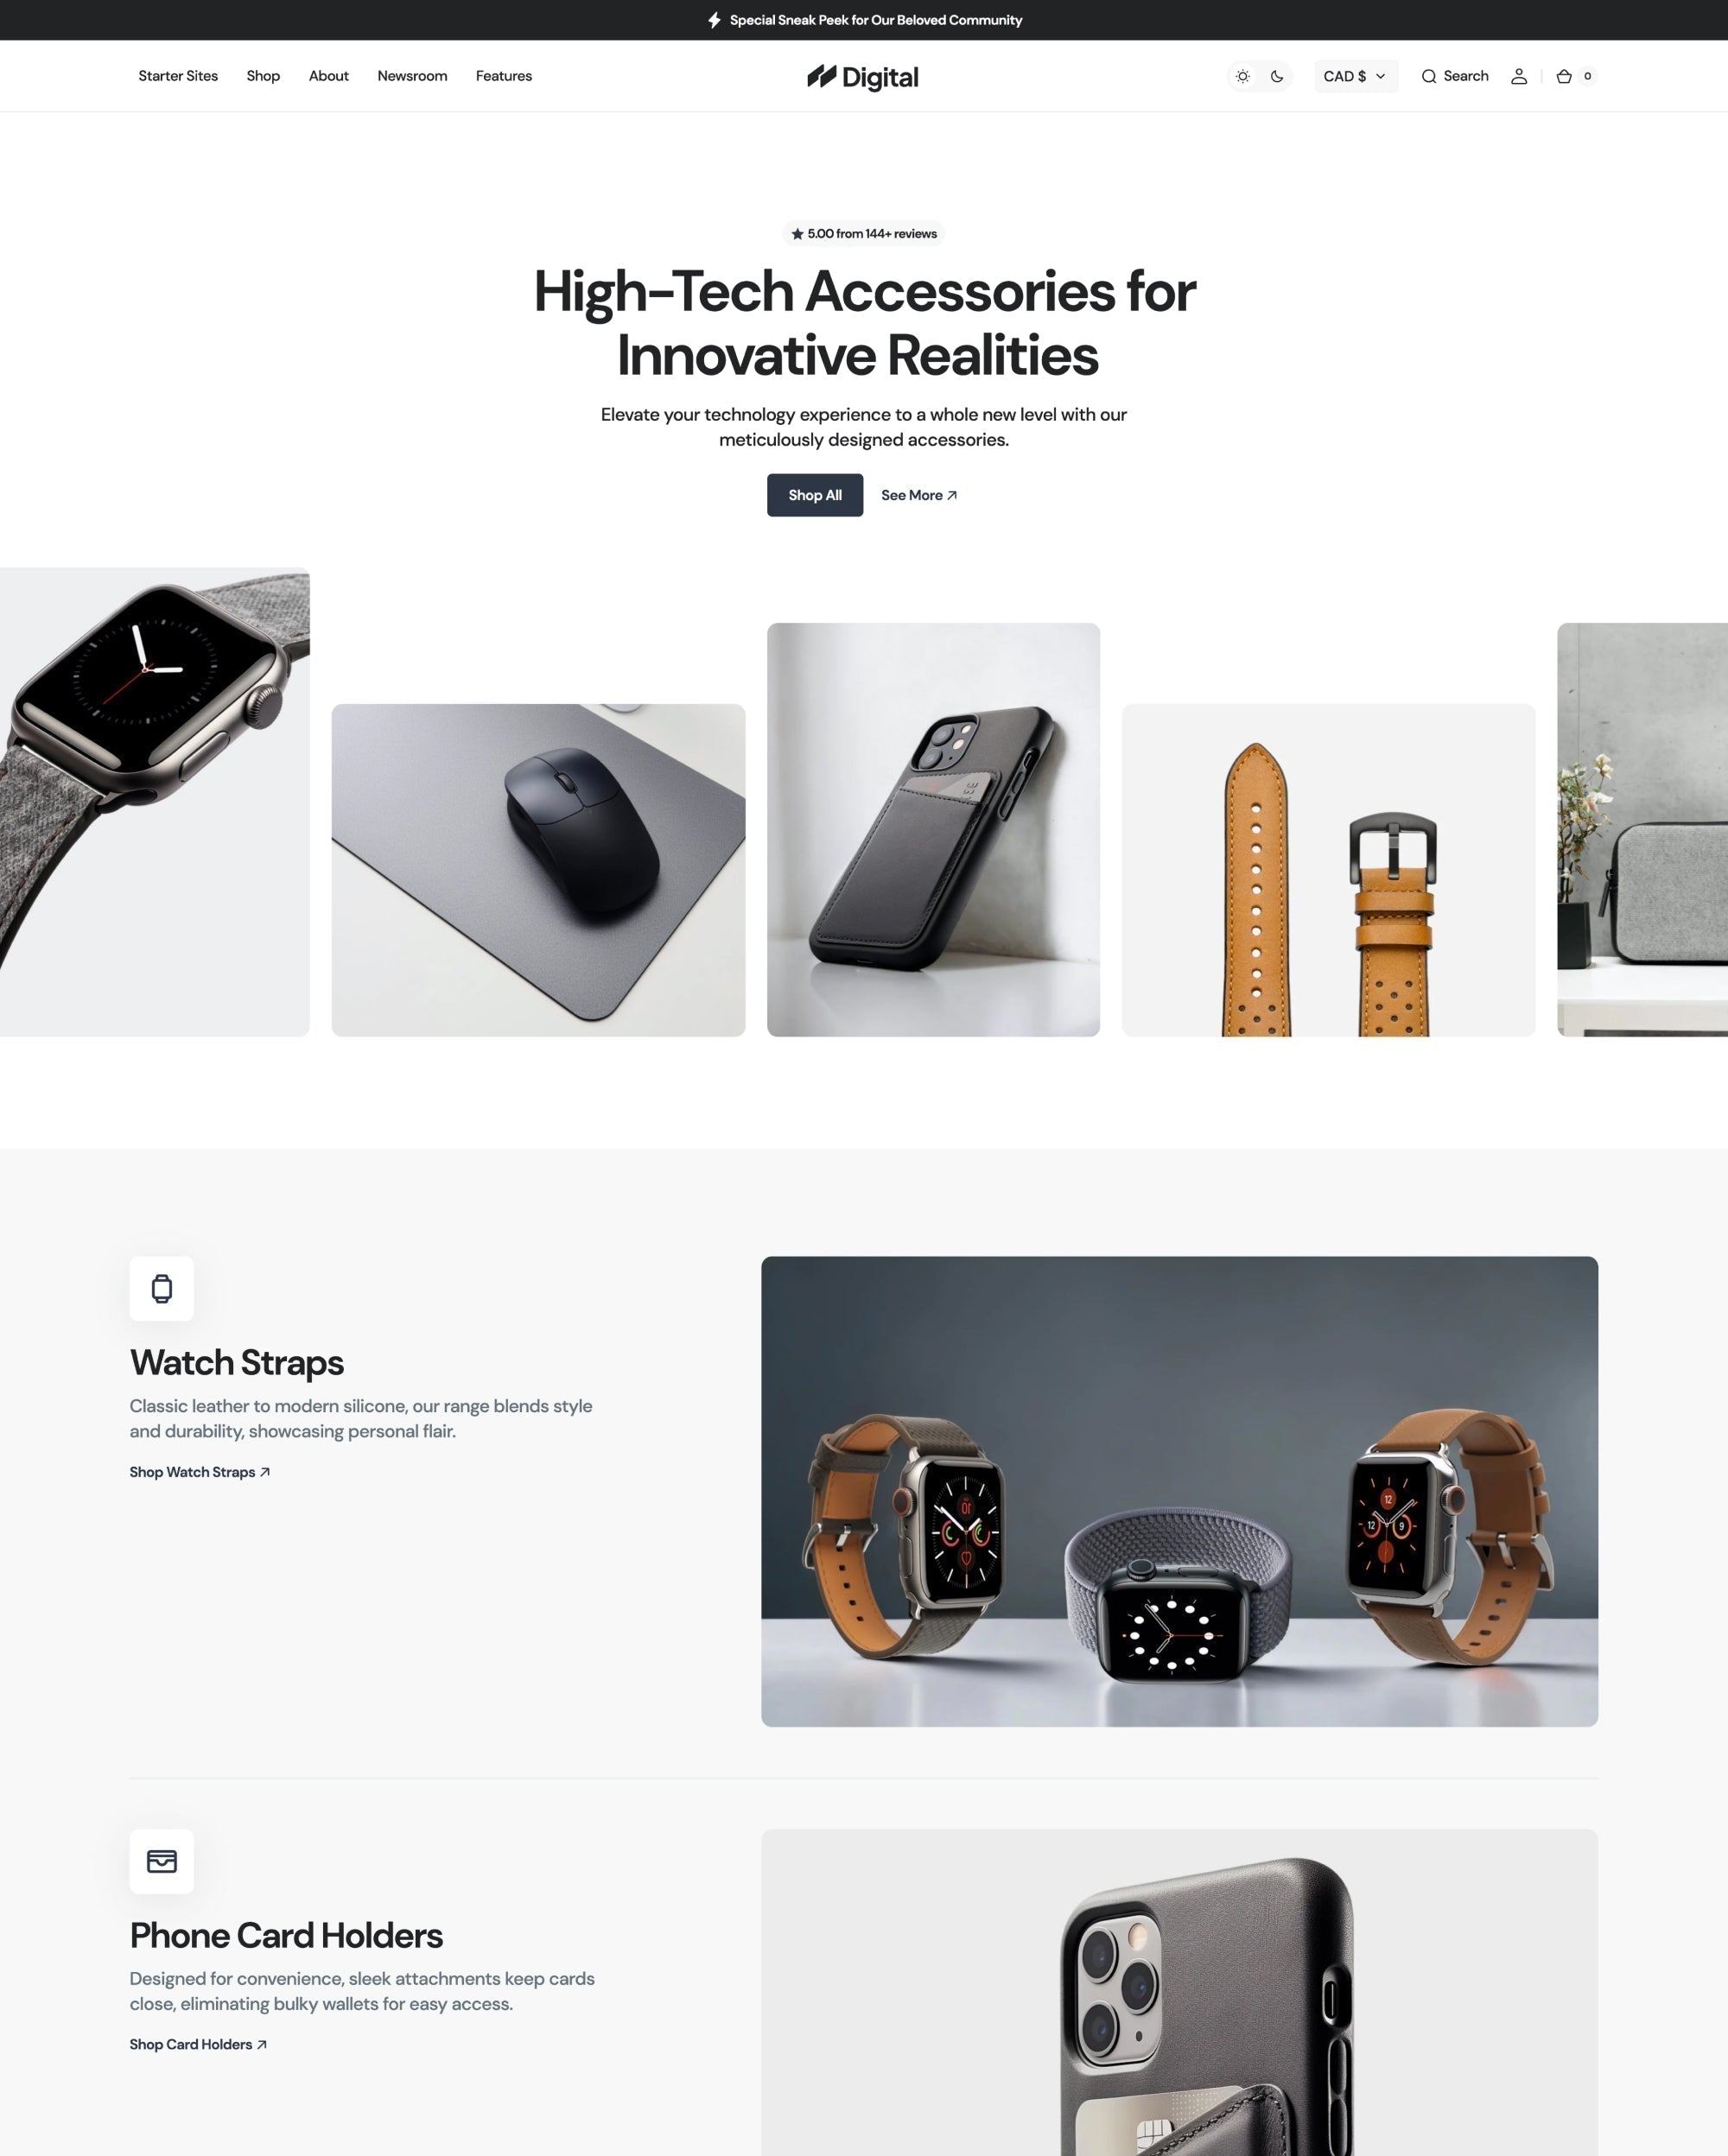1728x2156 pixels.
Task: Expand the CAD $ currency dropdown
Action: pos(1354,76)
